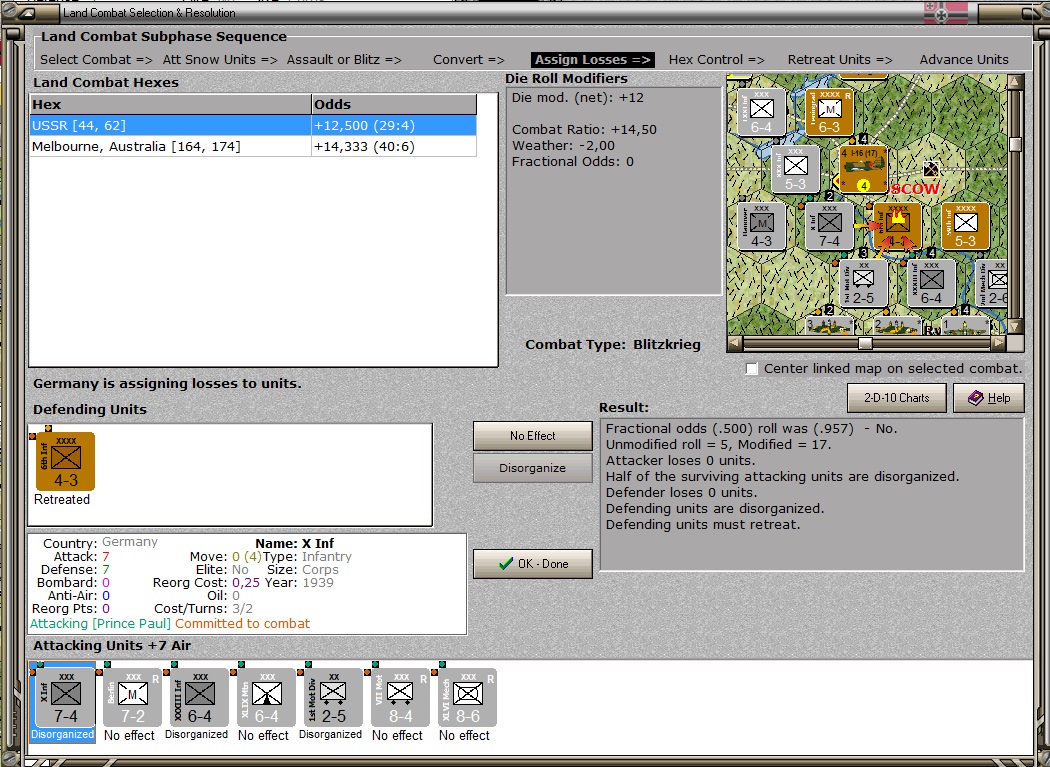Click the map horizontal scrollbar thumb
1050x767 pixels.
click(865, 343)
